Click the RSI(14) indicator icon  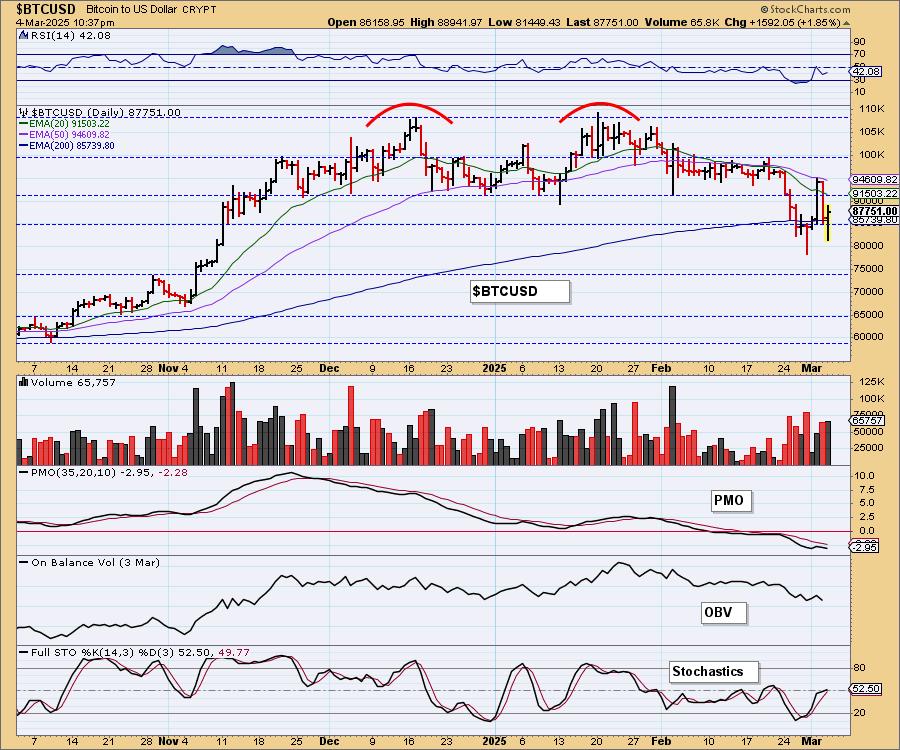pos(23,36)
